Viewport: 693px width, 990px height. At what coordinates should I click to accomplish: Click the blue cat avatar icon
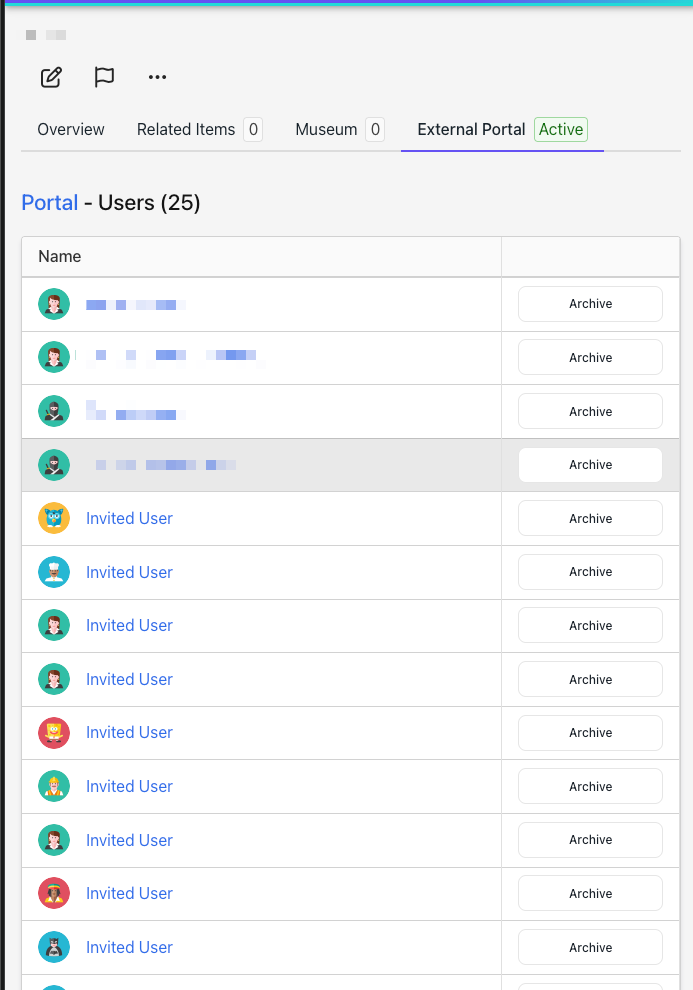tap(54, 947)
